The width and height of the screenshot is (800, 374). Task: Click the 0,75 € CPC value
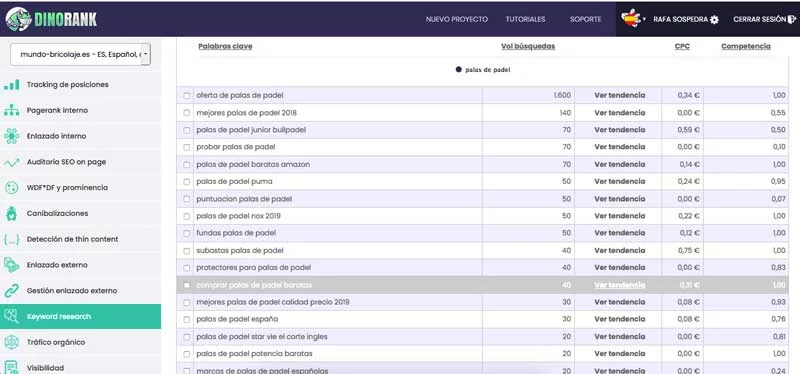point(689,251)
